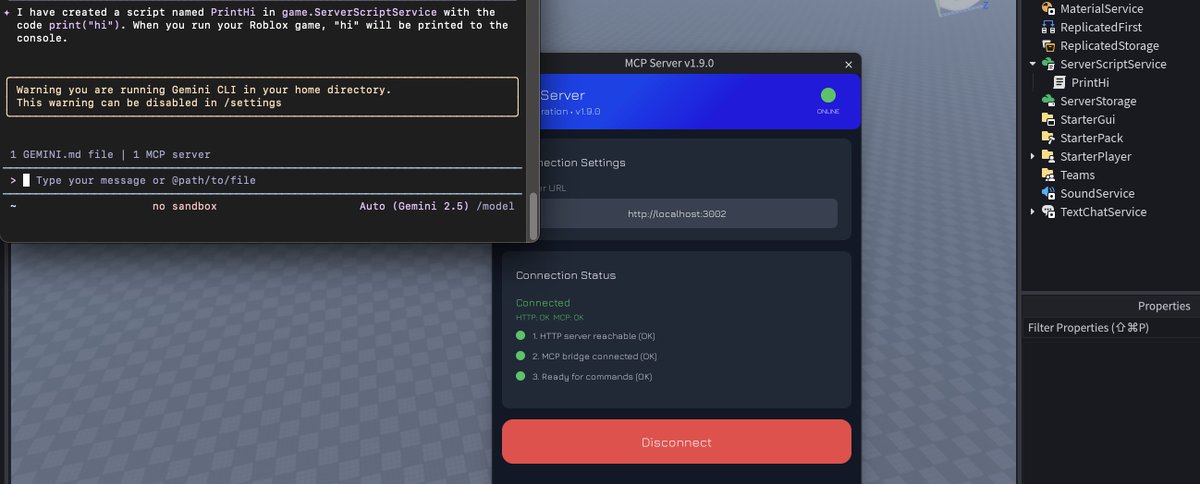The width and height of the screenshot is (1200, 484).
Task: Expand the TextChatService tree node
Action: (1032, 212)
